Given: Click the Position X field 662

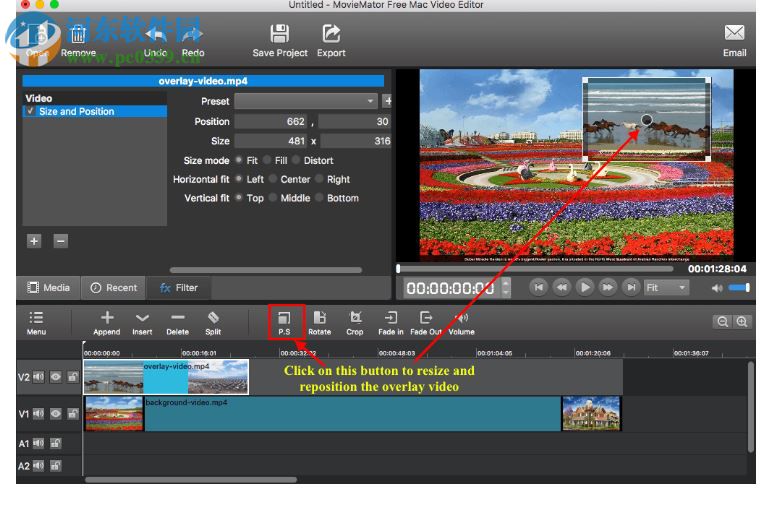Looking at the screenshot, I should coord(271,122).
